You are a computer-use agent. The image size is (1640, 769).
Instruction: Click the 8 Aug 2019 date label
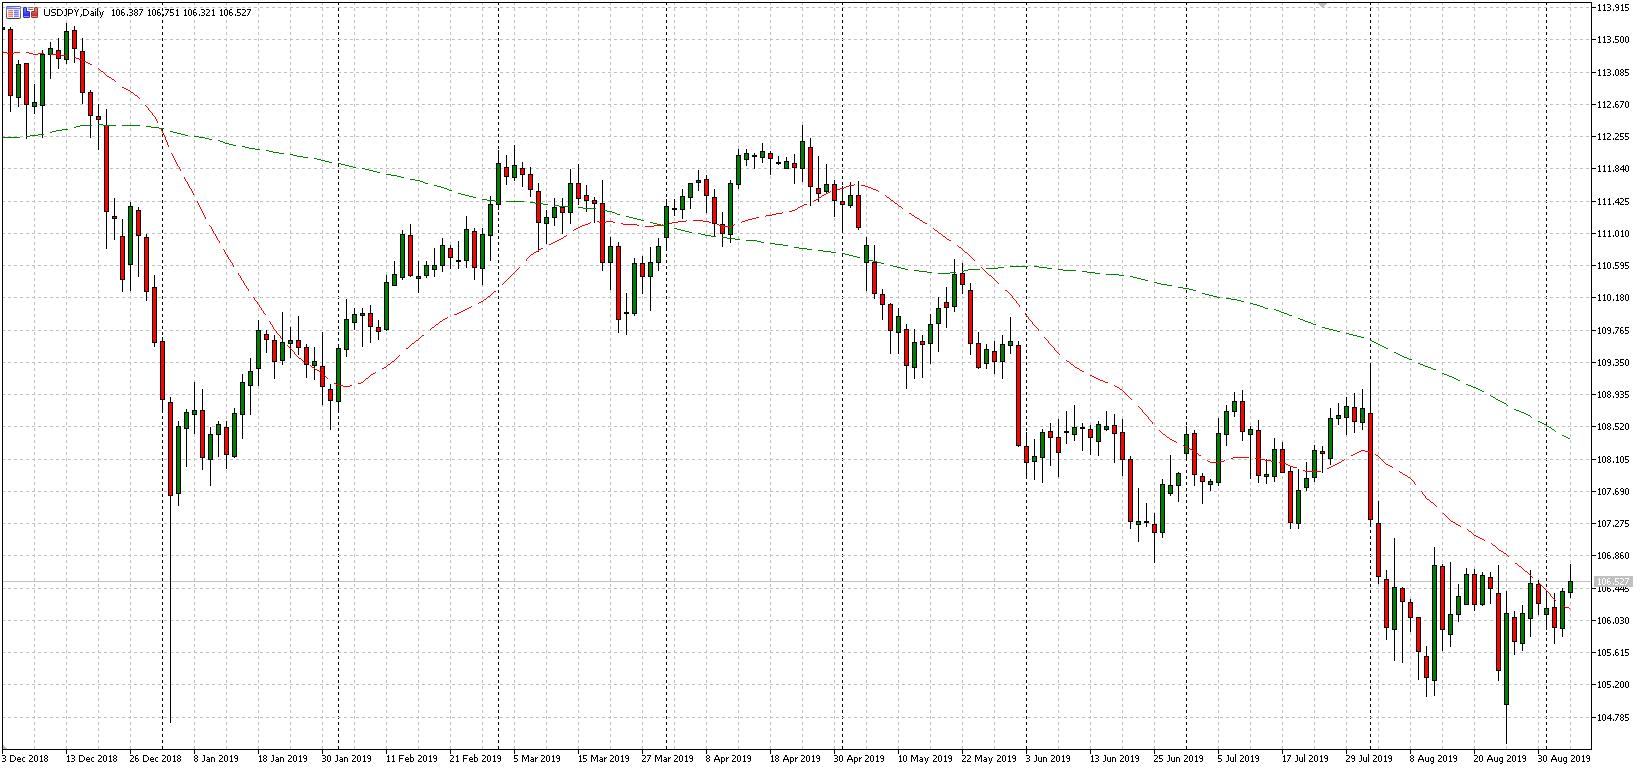click(x=1435, y=759)
